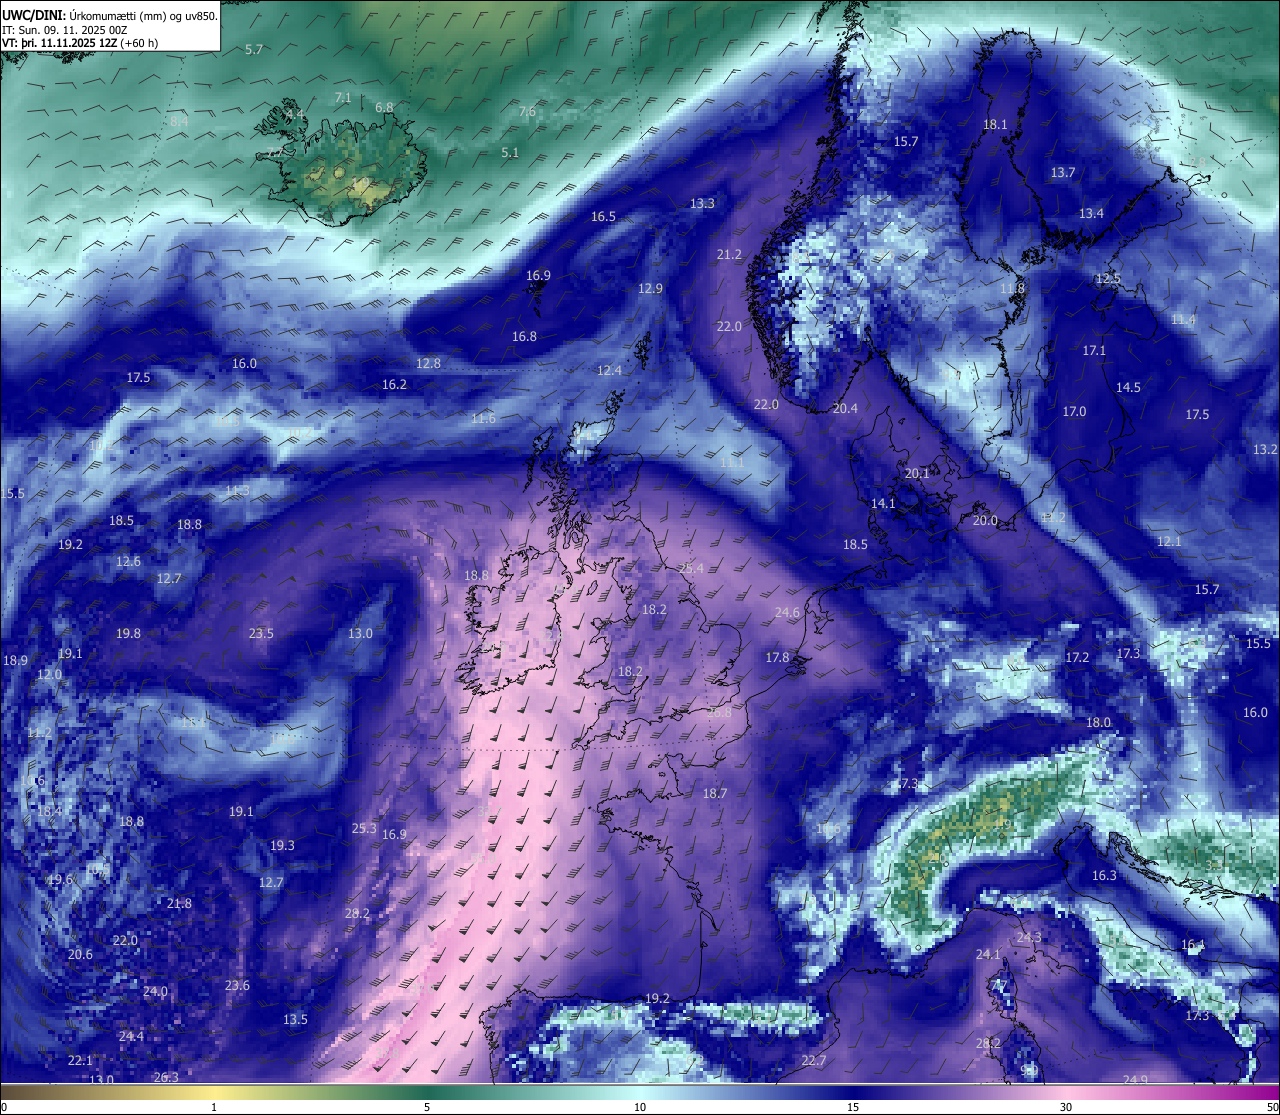
Task: Click the '19.8' value label
Action: coord(128,634)
